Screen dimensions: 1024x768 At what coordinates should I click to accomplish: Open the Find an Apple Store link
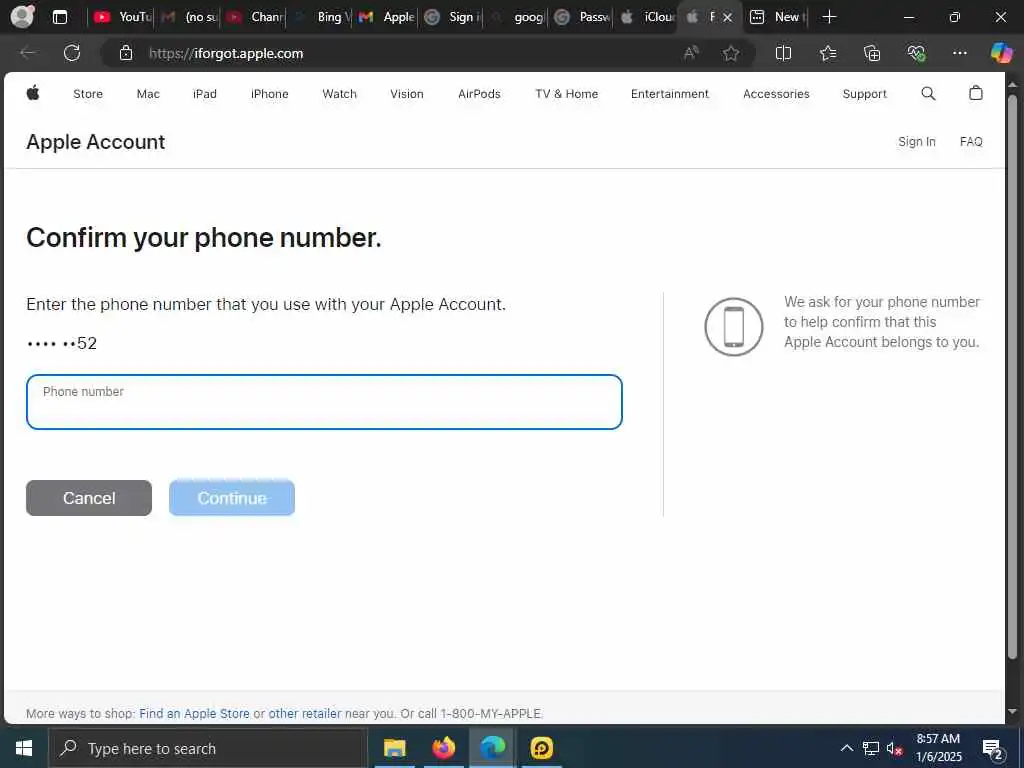pos(195,713)
